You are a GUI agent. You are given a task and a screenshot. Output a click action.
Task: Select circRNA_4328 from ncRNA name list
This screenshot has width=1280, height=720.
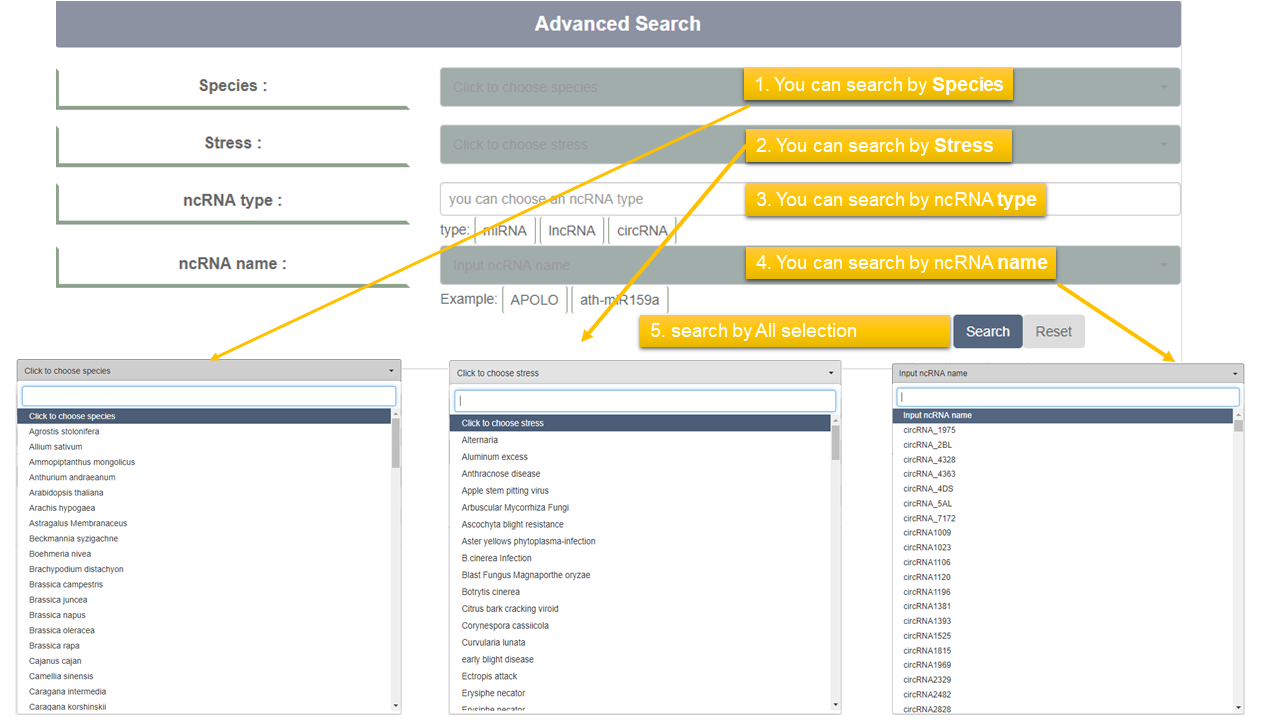point(929,460)
